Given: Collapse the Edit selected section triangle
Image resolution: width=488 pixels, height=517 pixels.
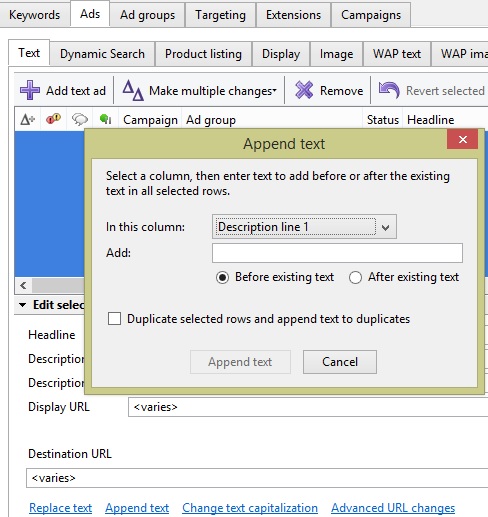Looking at the screenshot, I should pyautogui.click(x=23, y=305).
